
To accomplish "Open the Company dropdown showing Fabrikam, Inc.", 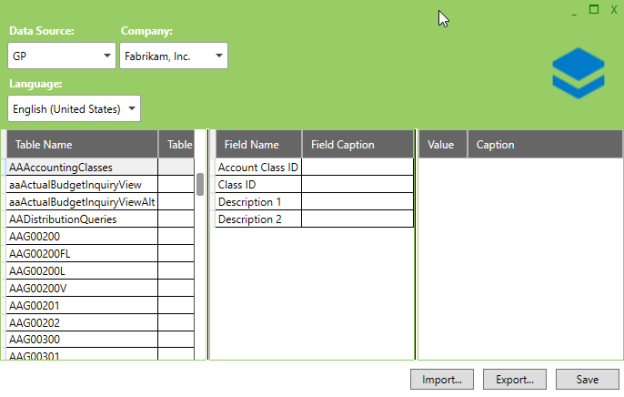I will [x=174, y=56].
